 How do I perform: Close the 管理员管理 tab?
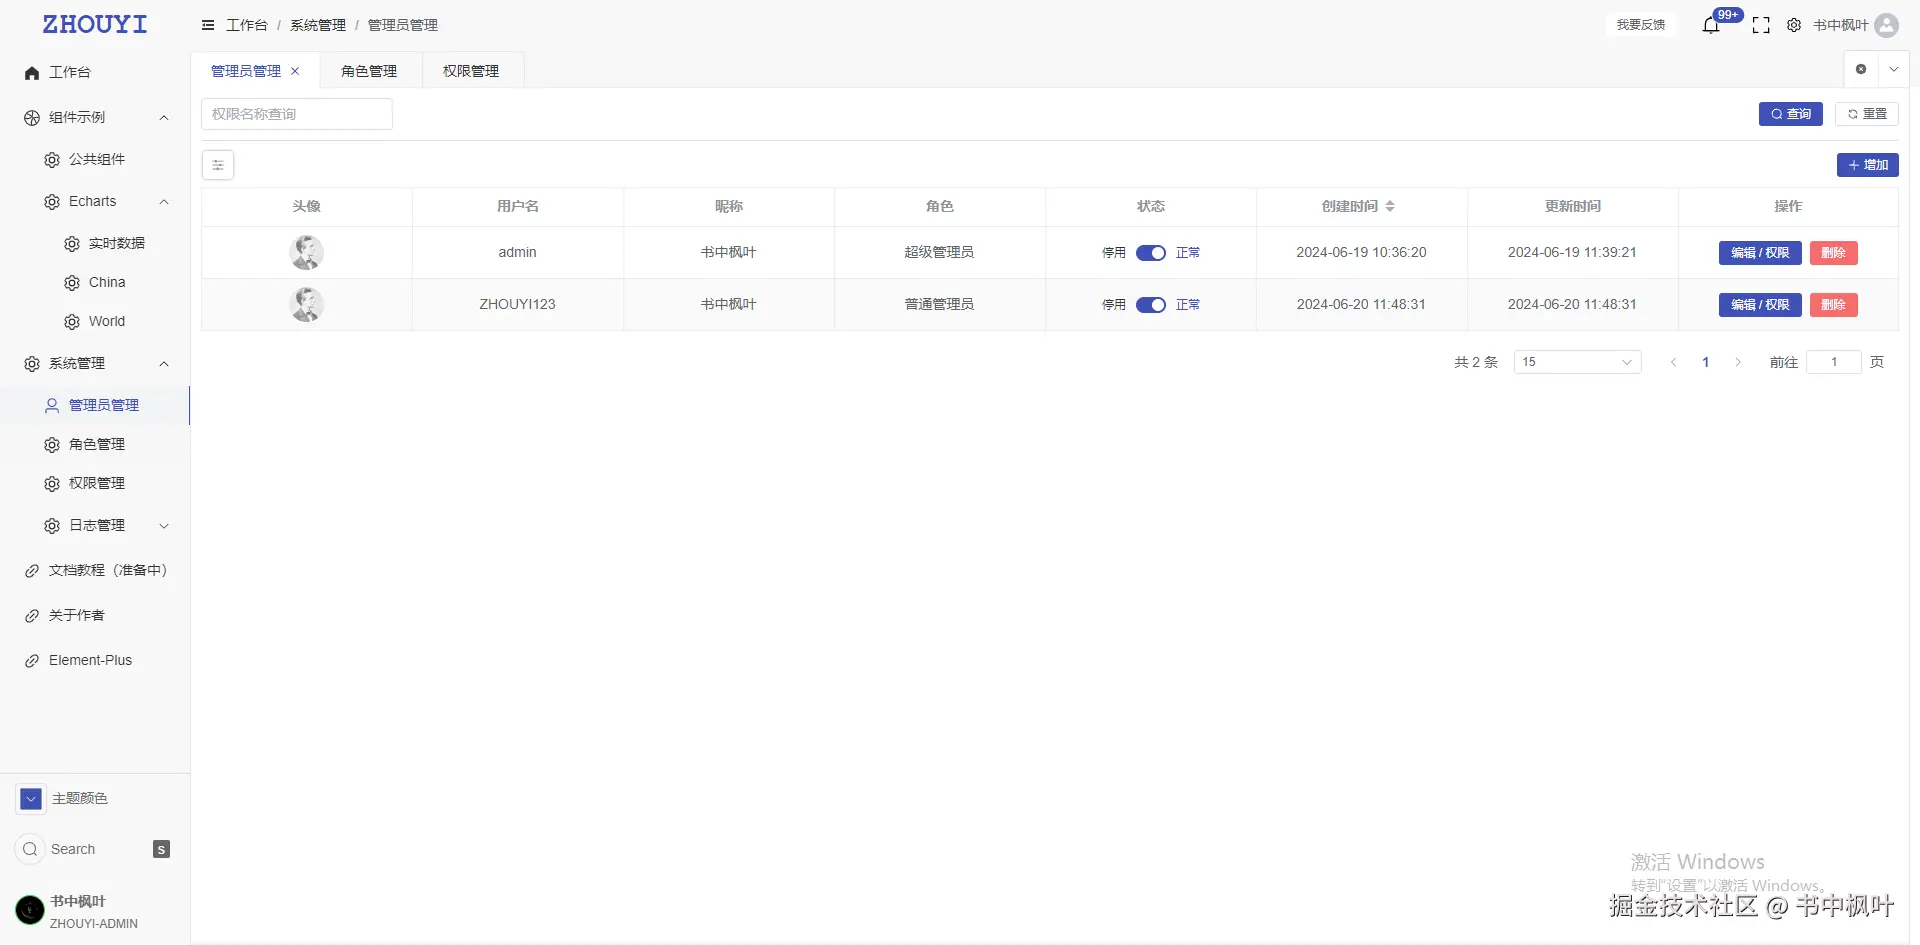click(295, 71)
